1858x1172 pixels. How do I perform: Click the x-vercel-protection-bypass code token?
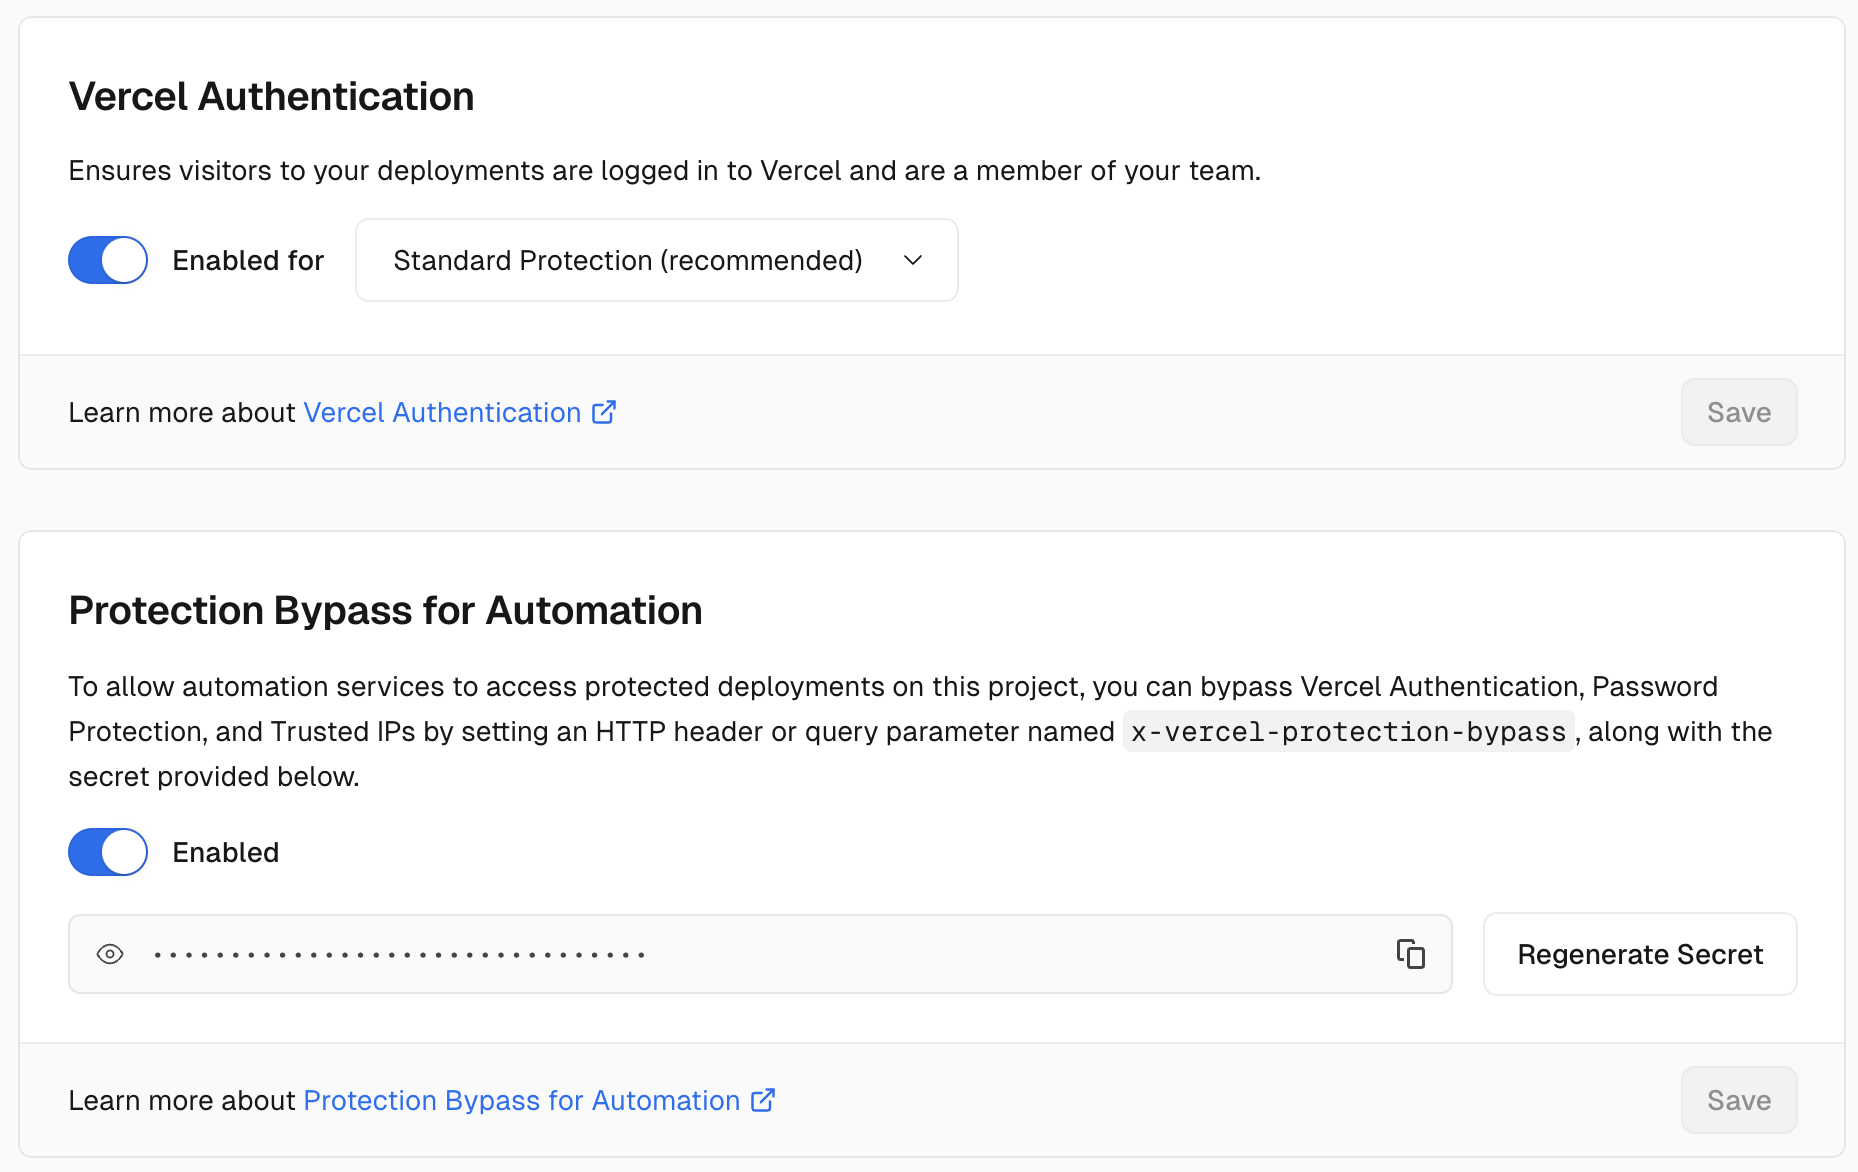pyautogui.click(x=1347, y=732)
